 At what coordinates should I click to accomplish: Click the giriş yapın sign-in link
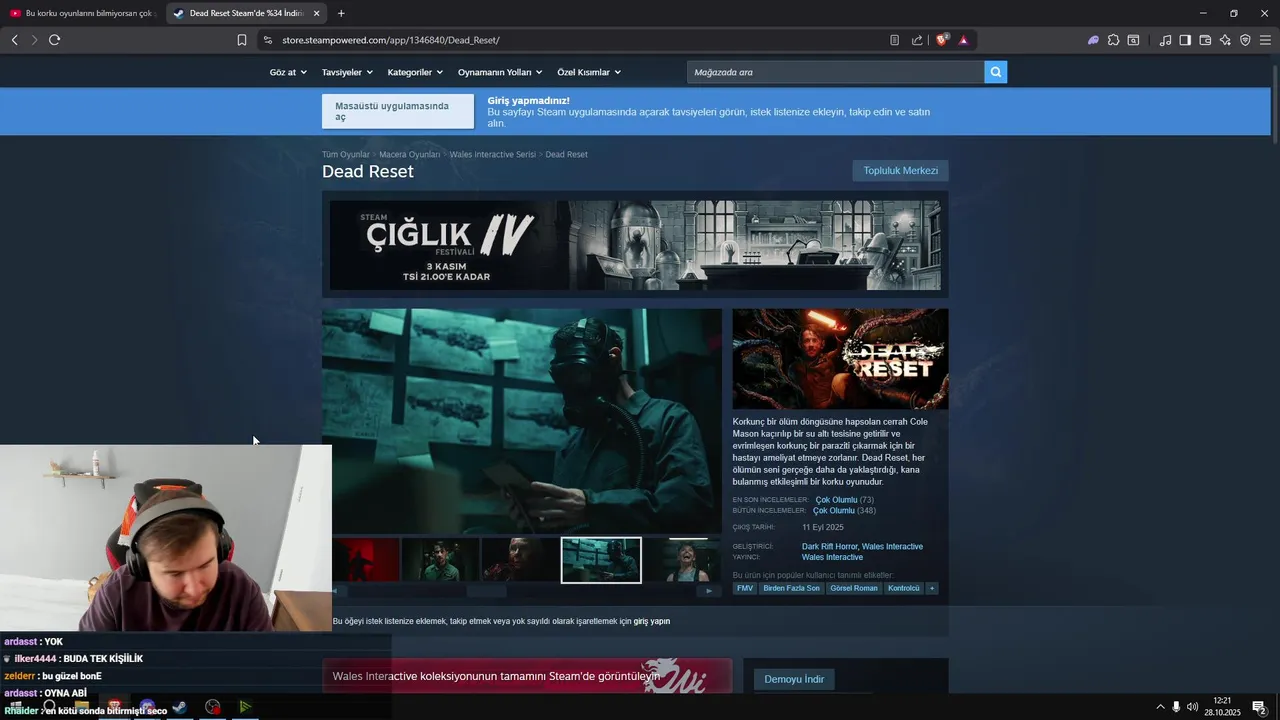[652, 622]
